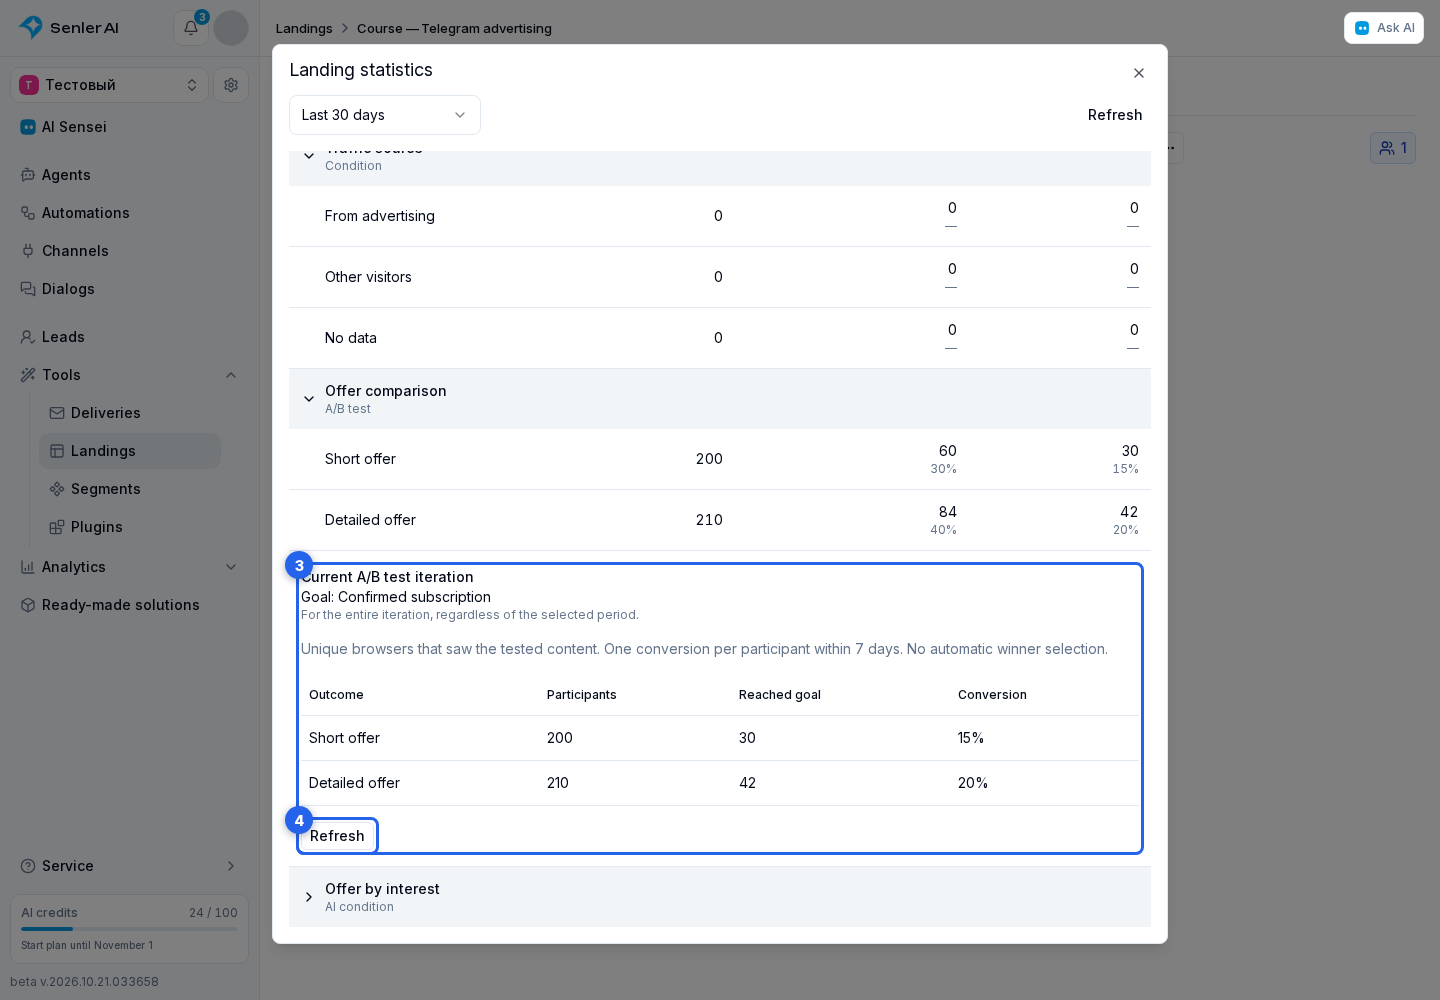Click the Reached goal column header
This screenshot has width=1440, height=1000.
tap(780, 695)
